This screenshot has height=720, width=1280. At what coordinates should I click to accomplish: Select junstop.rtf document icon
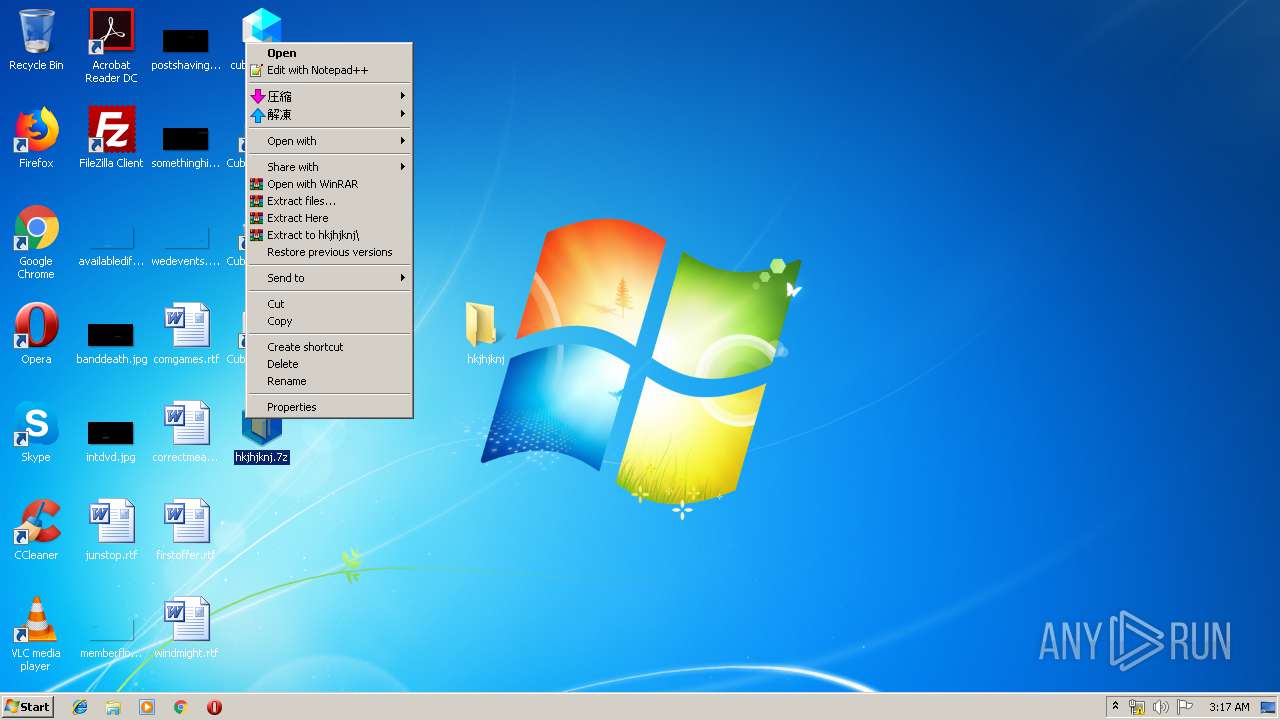coord(111,530)
